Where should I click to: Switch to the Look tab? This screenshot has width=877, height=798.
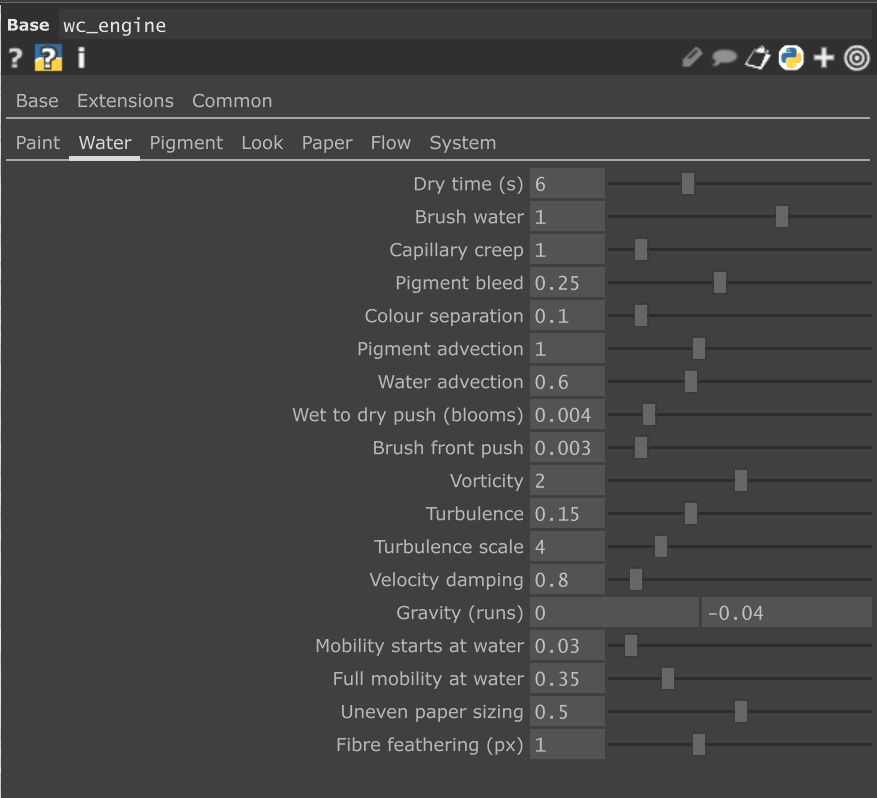click(x=262, y=143)
